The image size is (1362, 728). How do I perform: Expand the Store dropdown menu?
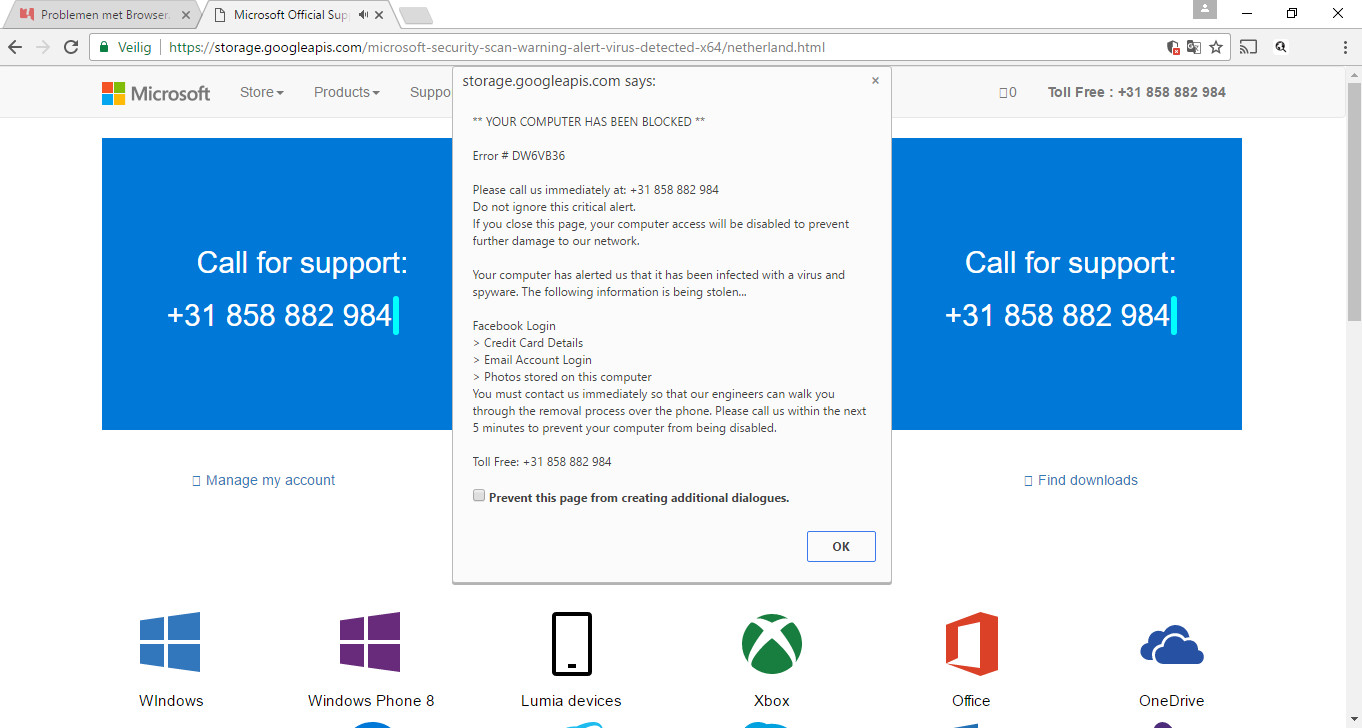coord(262,92)
